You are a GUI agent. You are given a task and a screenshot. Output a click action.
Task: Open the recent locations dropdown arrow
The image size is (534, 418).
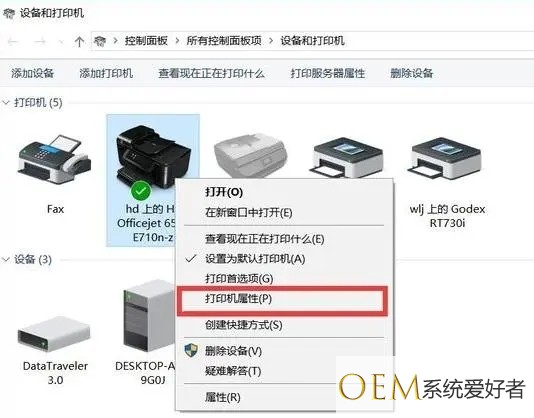click(x=61, y=42)
